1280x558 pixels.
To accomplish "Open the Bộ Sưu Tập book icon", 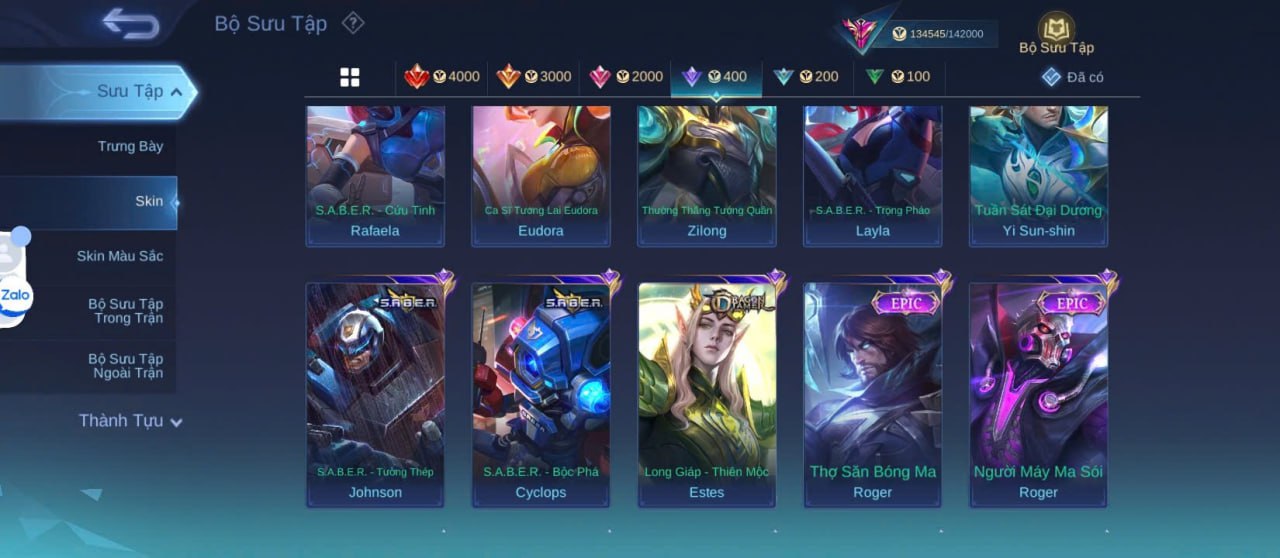I will 1056,27.
